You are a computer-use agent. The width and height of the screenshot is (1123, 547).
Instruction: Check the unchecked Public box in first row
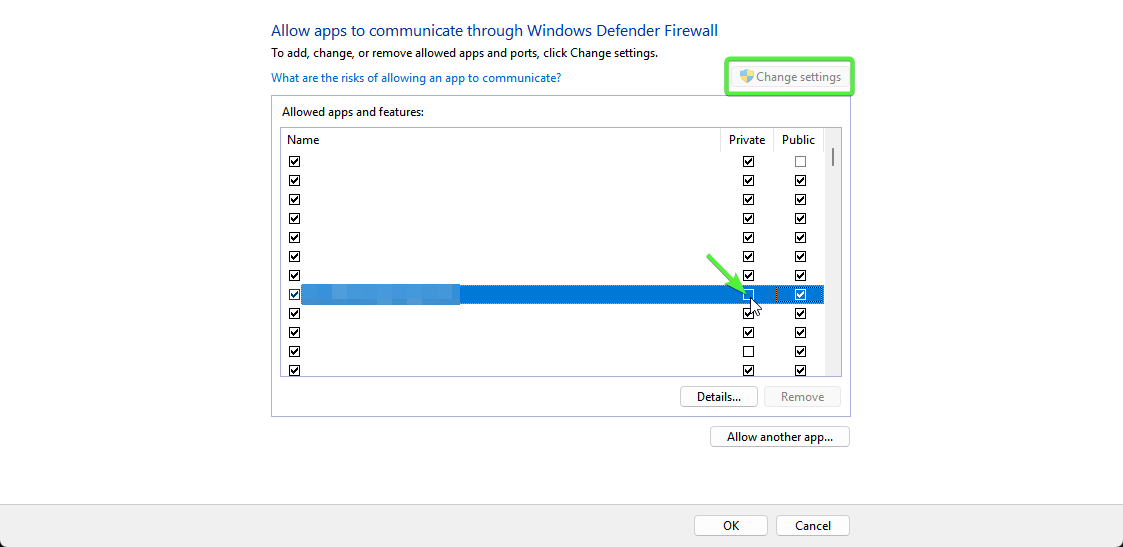[x=800, y=162]
